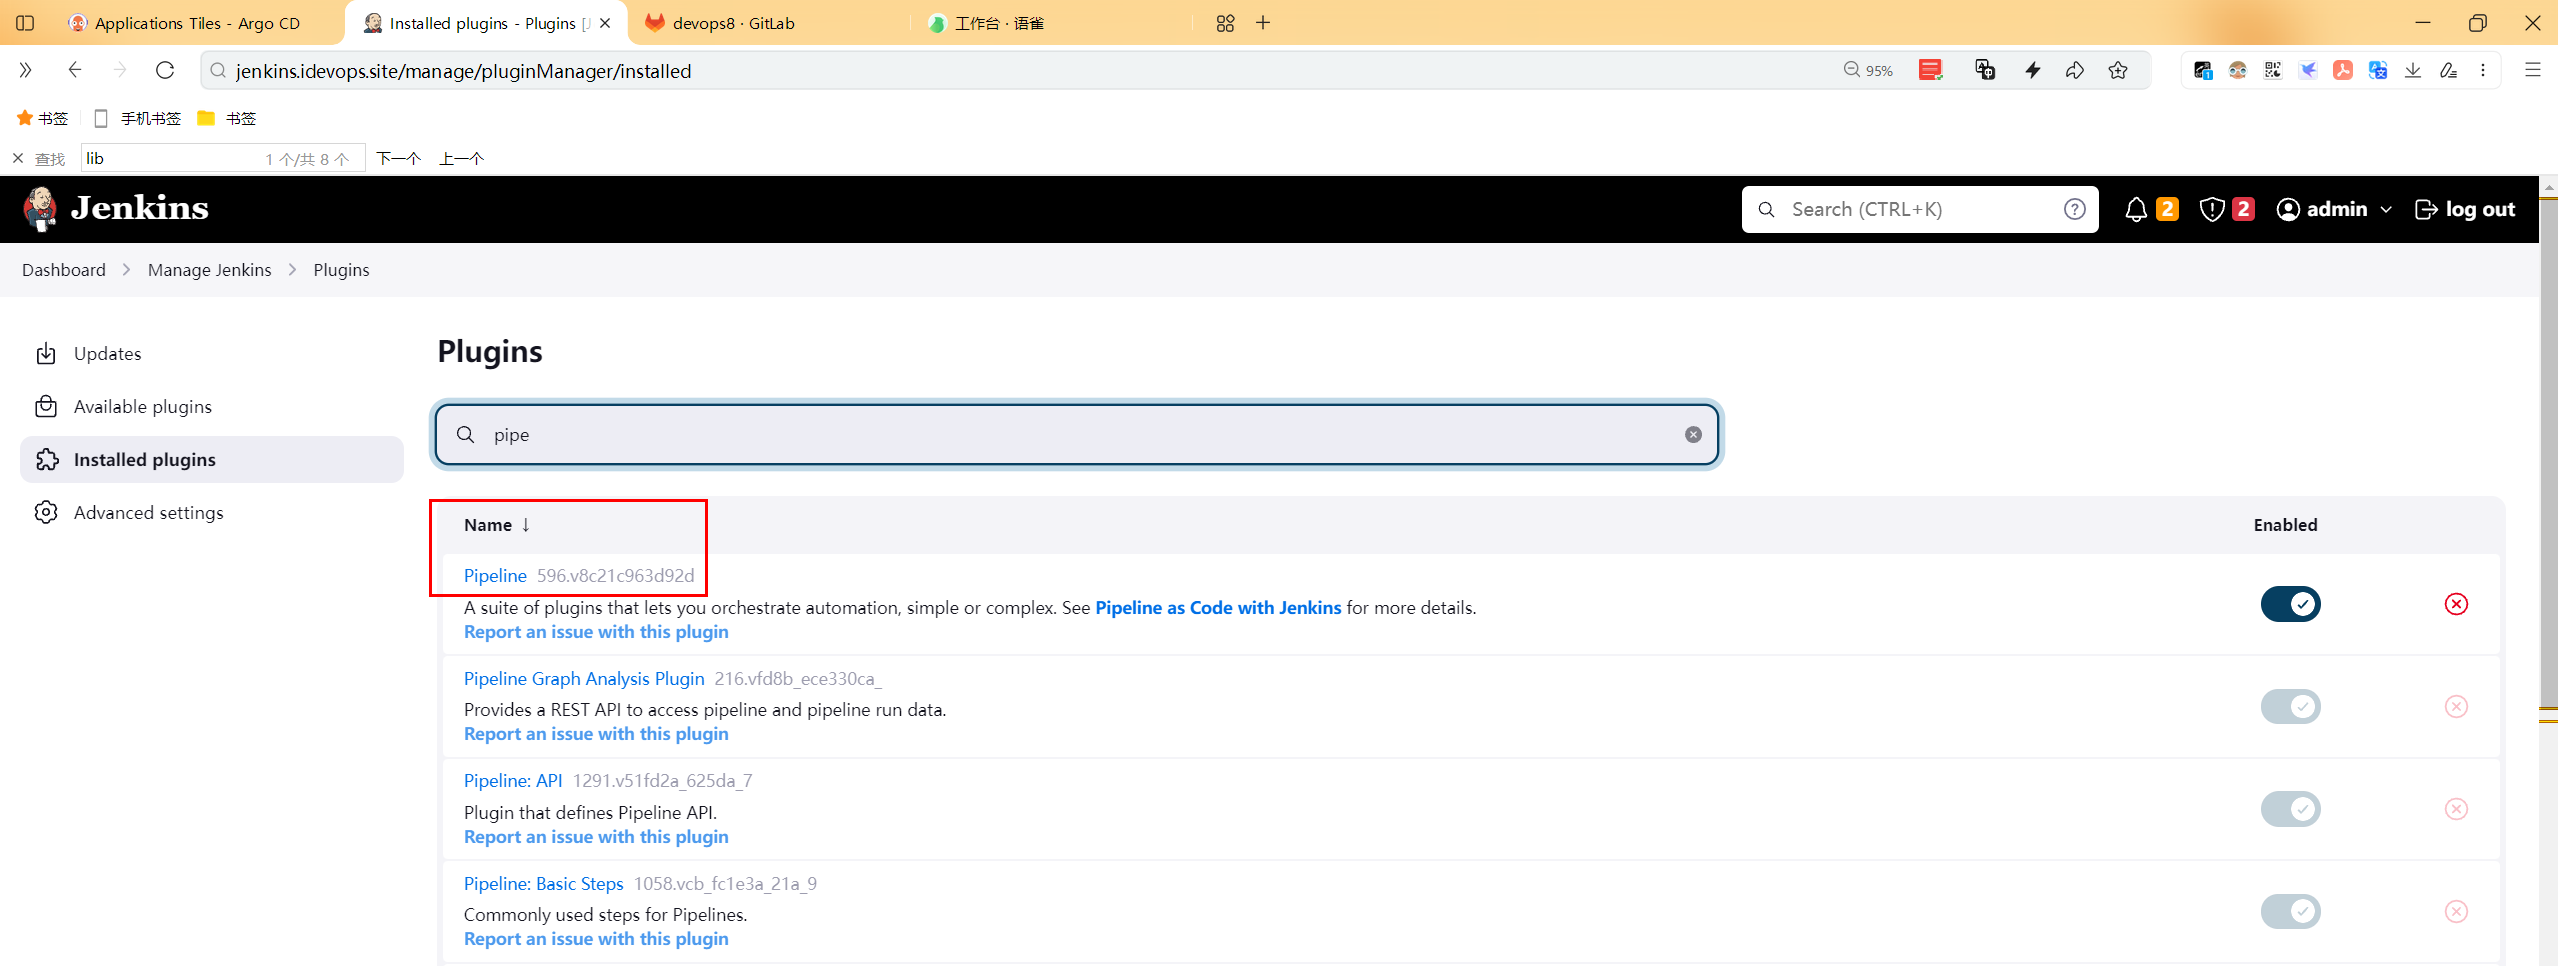Screen dimensions: 2558x966
Task: Select Installed plugins in the sidebar
Action: tap(211, 459)
